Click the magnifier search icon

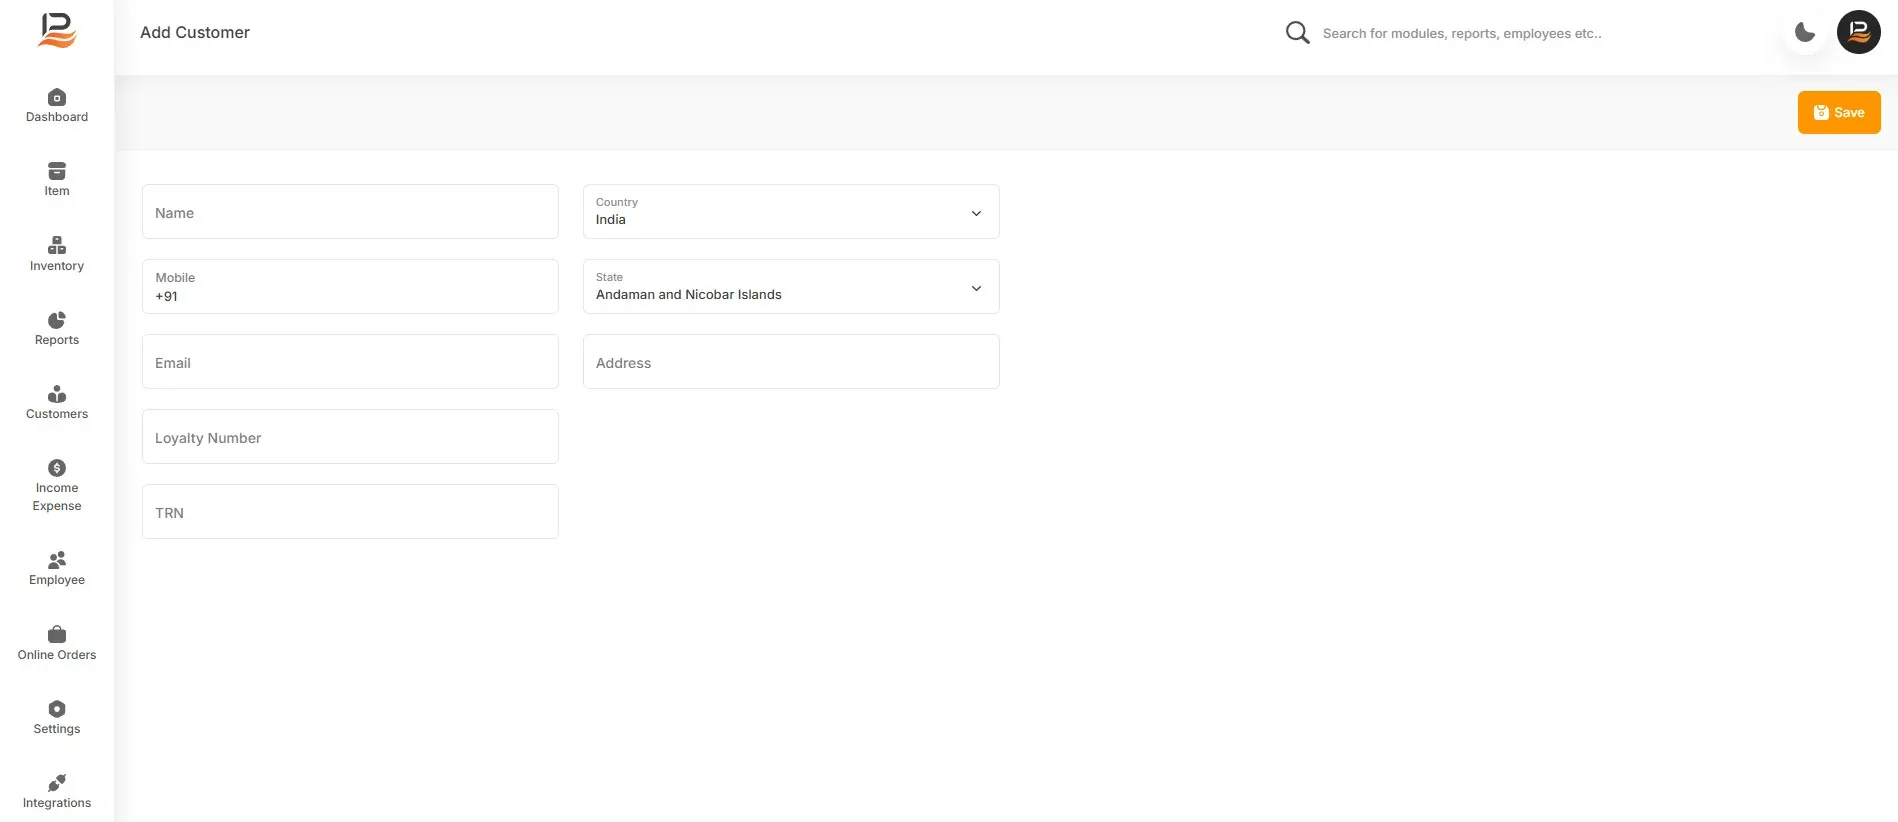(x=1297, y=33)
